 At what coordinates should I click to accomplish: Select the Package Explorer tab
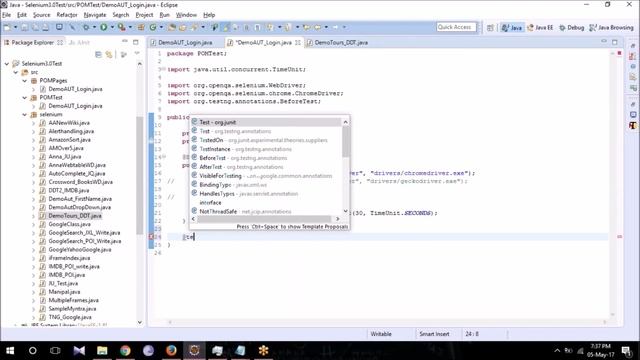pyautogui.click(x=33, y=42)
